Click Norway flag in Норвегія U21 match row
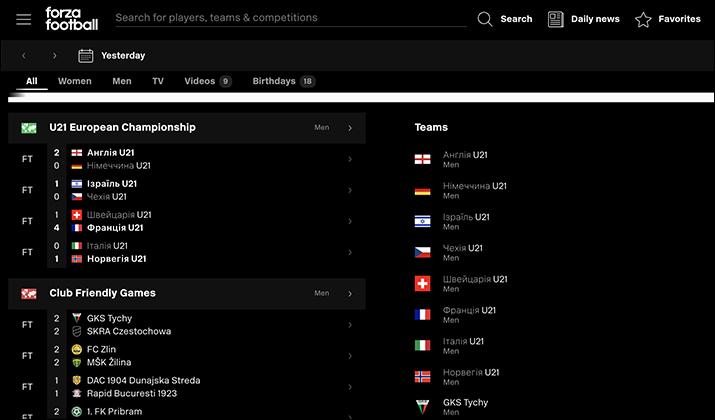This screenshot has height=420, width=715. coord(77,259)
